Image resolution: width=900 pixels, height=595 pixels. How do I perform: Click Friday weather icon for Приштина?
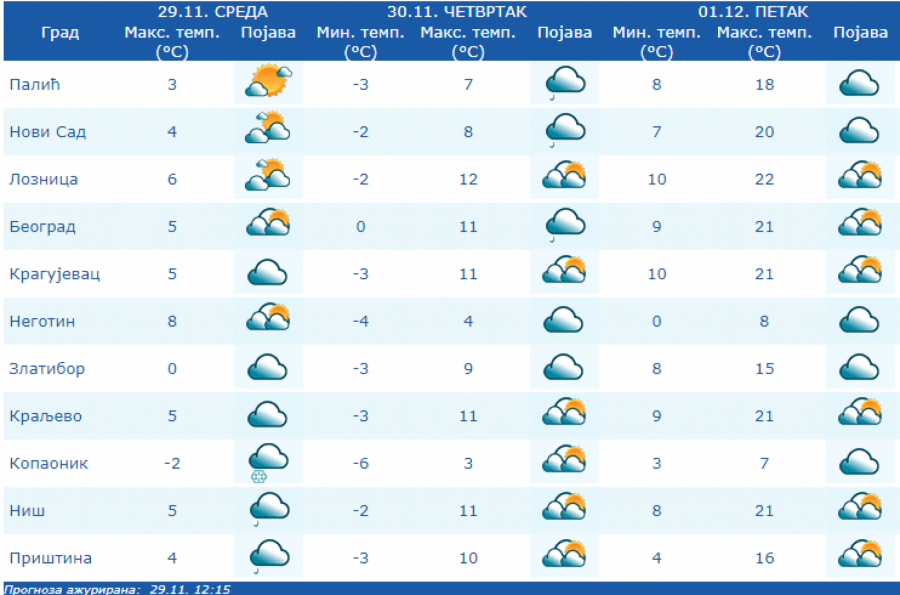click(x=859, y=557)
